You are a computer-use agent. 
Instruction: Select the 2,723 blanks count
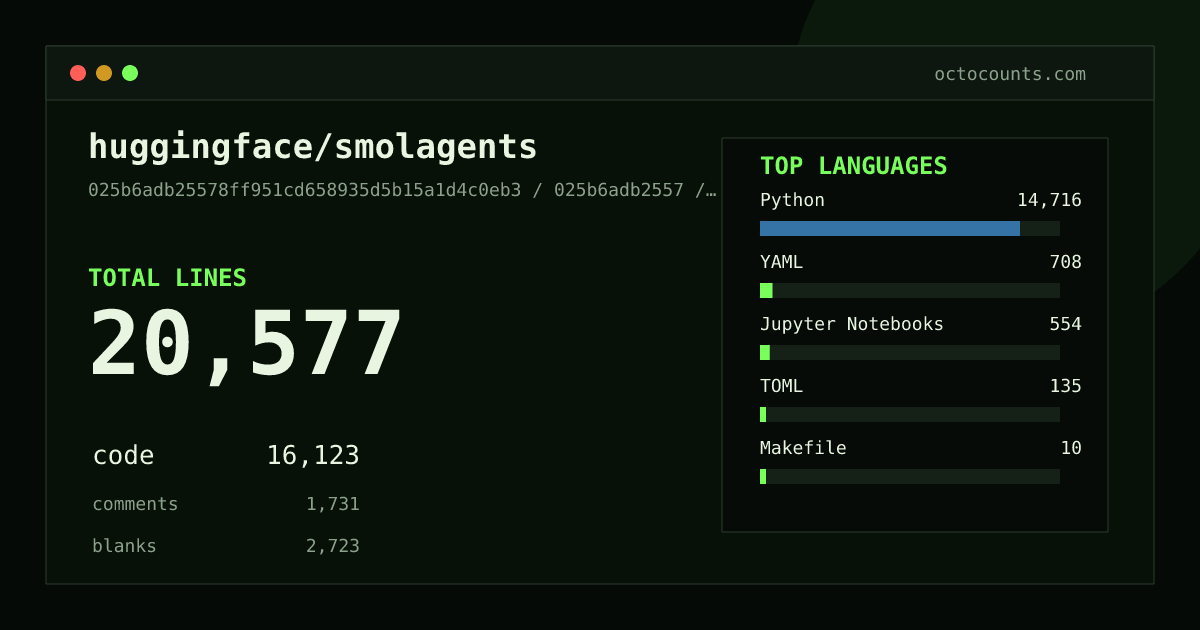[333, 547]
